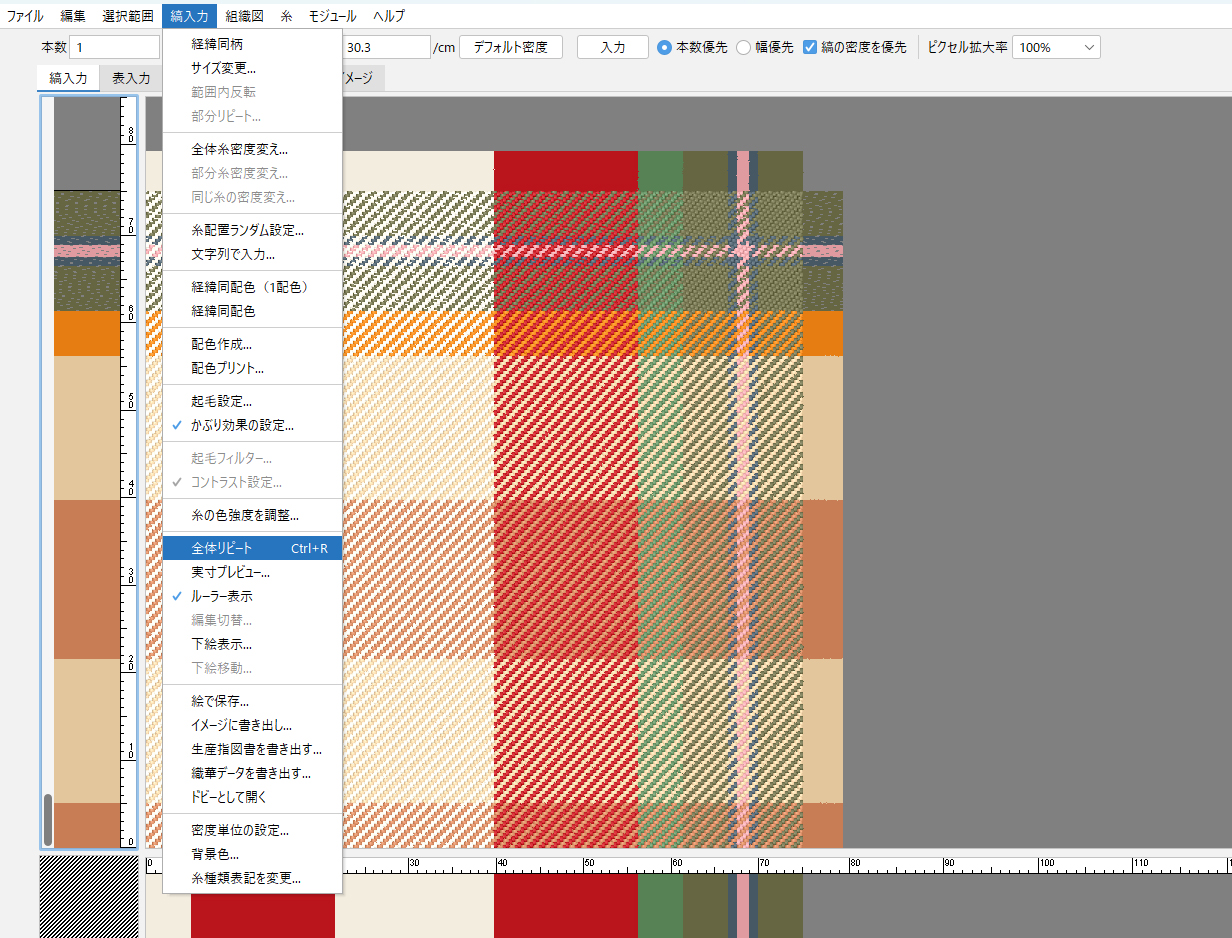The width and height of the screenshot is (1232, 938).
Task: Open the モジュール menu
Action: pyautogui.click(x=332, y=16)
